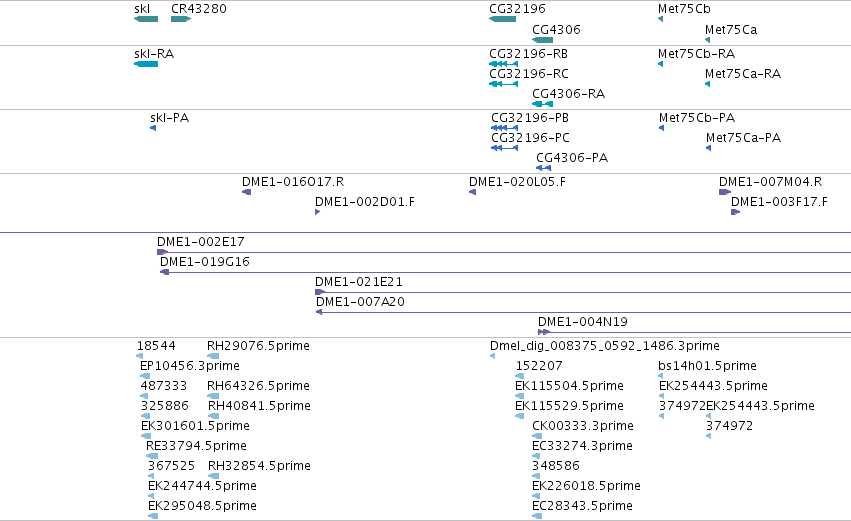Click the DME1-016O17.R marker glyph
The height and width of the screenshot is (521, 851).
coord(246,192)
